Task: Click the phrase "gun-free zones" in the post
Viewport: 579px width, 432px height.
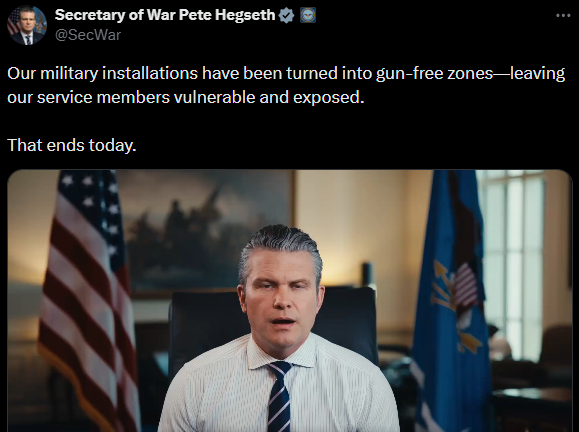Action: click(x=435, y=73)
